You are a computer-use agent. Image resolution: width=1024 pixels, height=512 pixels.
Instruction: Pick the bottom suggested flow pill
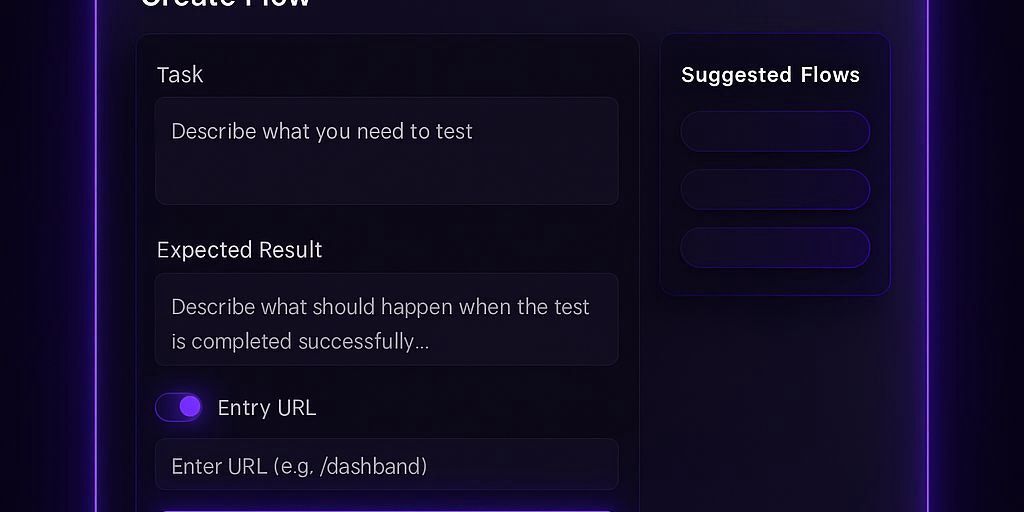point(775,248)
